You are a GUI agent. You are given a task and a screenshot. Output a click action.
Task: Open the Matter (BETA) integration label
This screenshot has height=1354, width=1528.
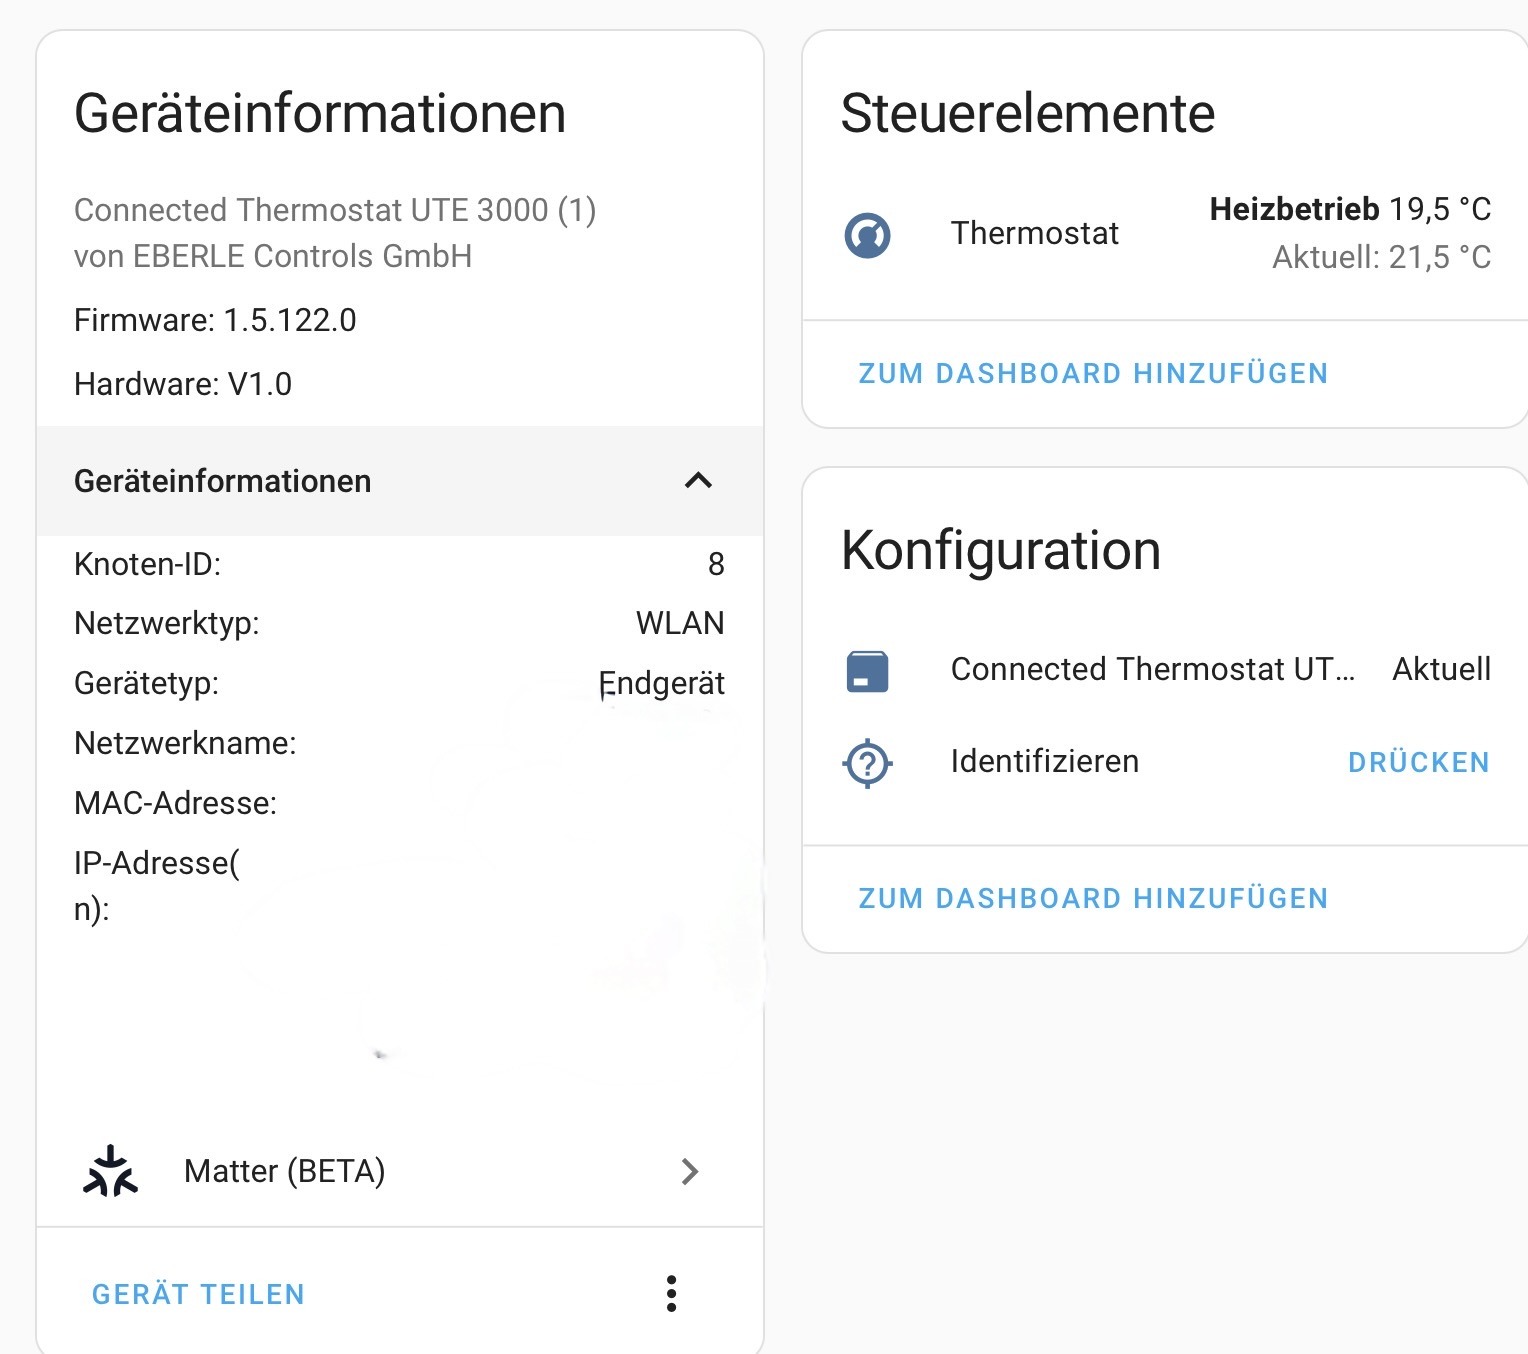(284, 1171)
